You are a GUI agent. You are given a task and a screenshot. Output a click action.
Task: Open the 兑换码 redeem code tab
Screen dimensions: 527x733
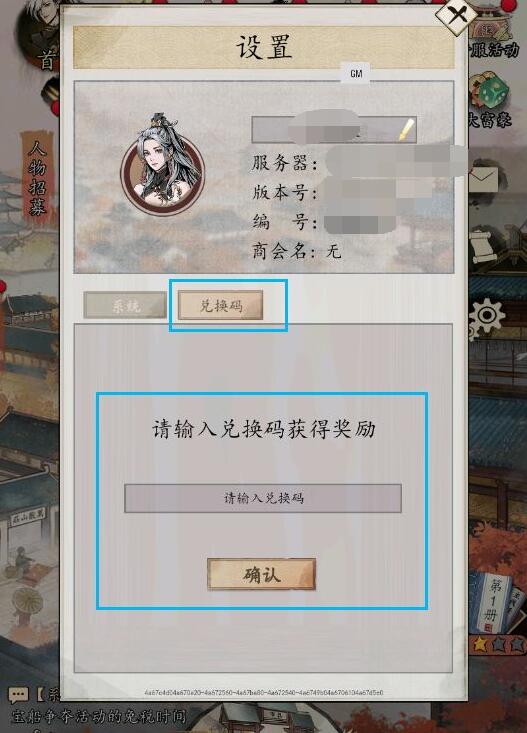pos(221,305)
